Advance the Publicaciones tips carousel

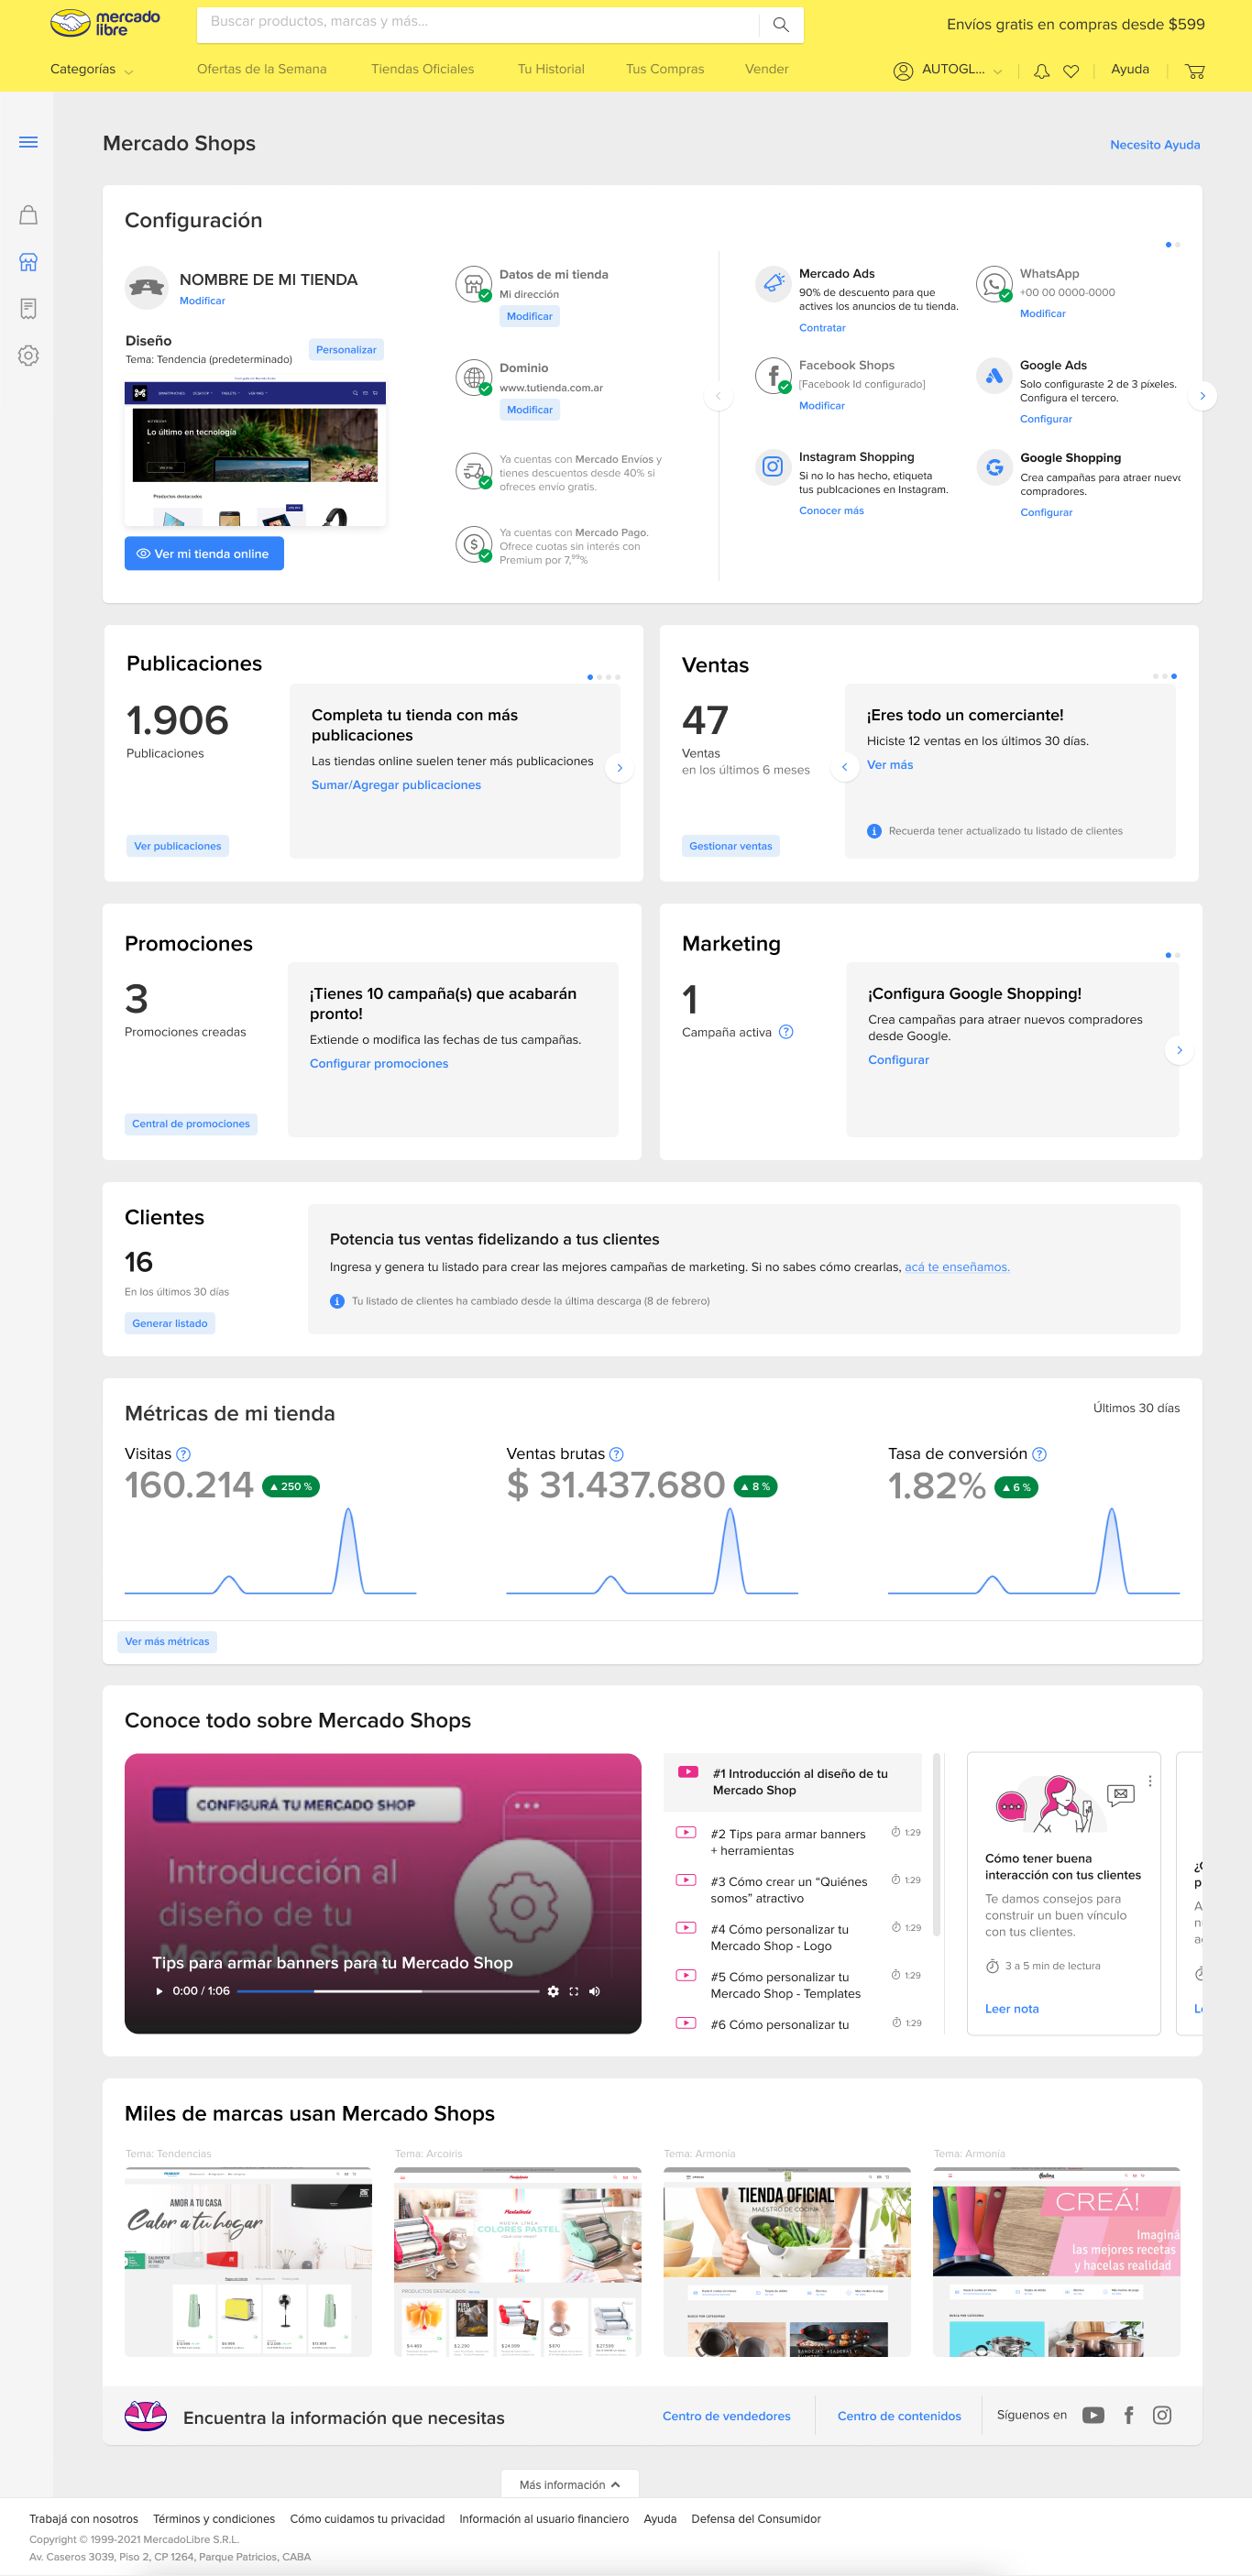tap(620, 768)
